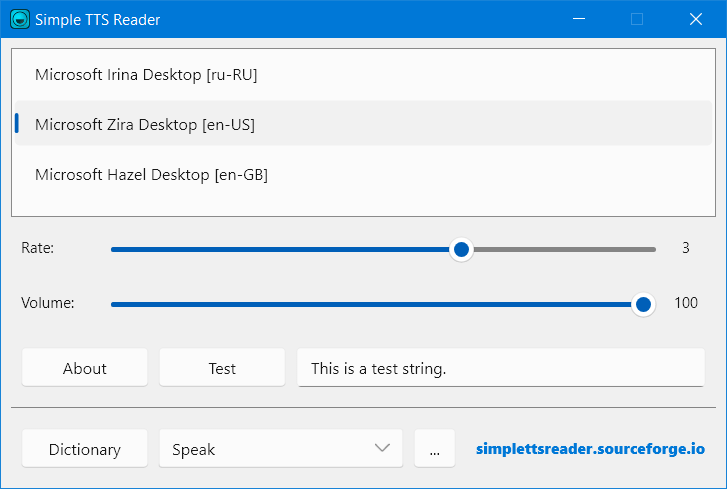Choose the Microsoft Zira Desktop voice
This screenshot has width=727, height=489.
145,124
